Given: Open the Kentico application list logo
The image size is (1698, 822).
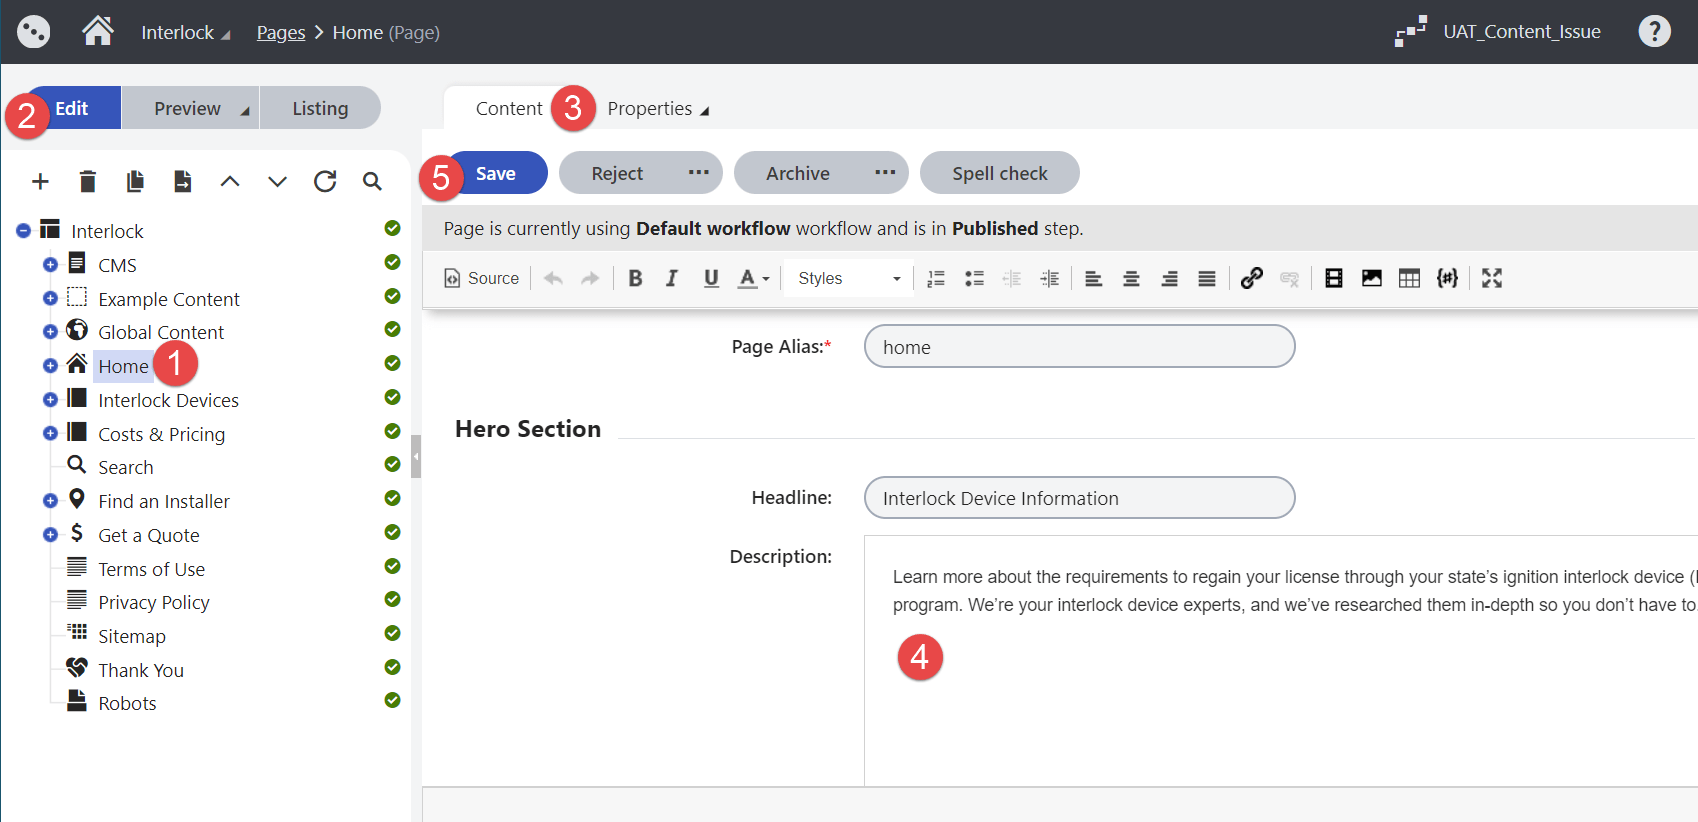Looking at the screenshot, I should 33,32.
